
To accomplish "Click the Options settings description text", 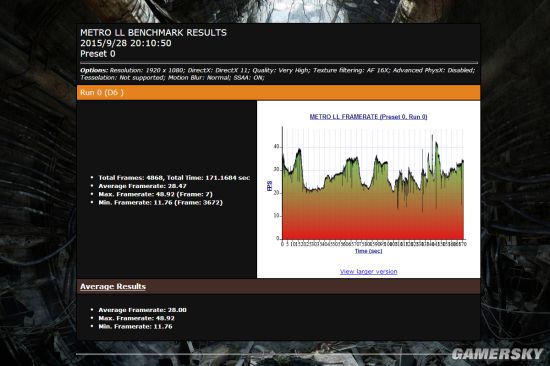I will [x=277, y=74].
